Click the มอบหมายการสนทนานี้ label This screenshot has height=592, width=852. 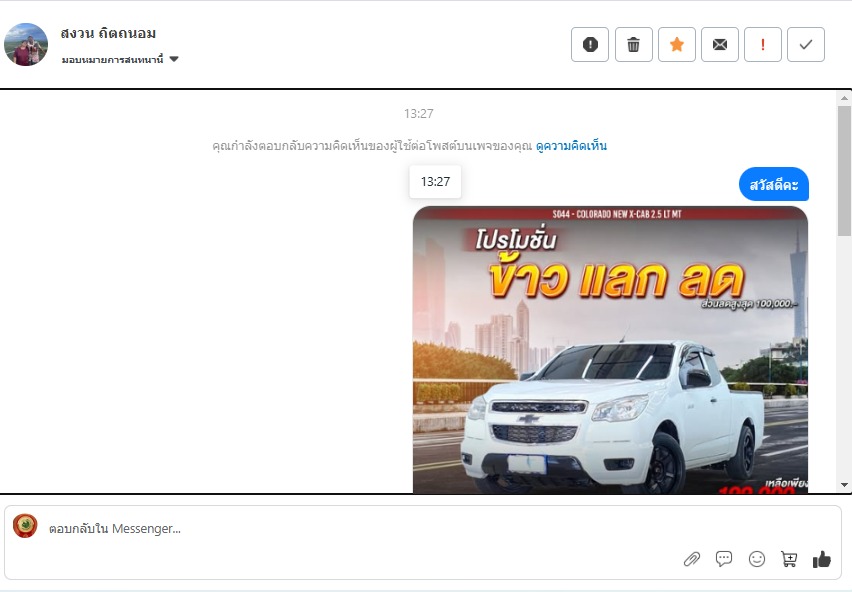[x=112, y=59]
